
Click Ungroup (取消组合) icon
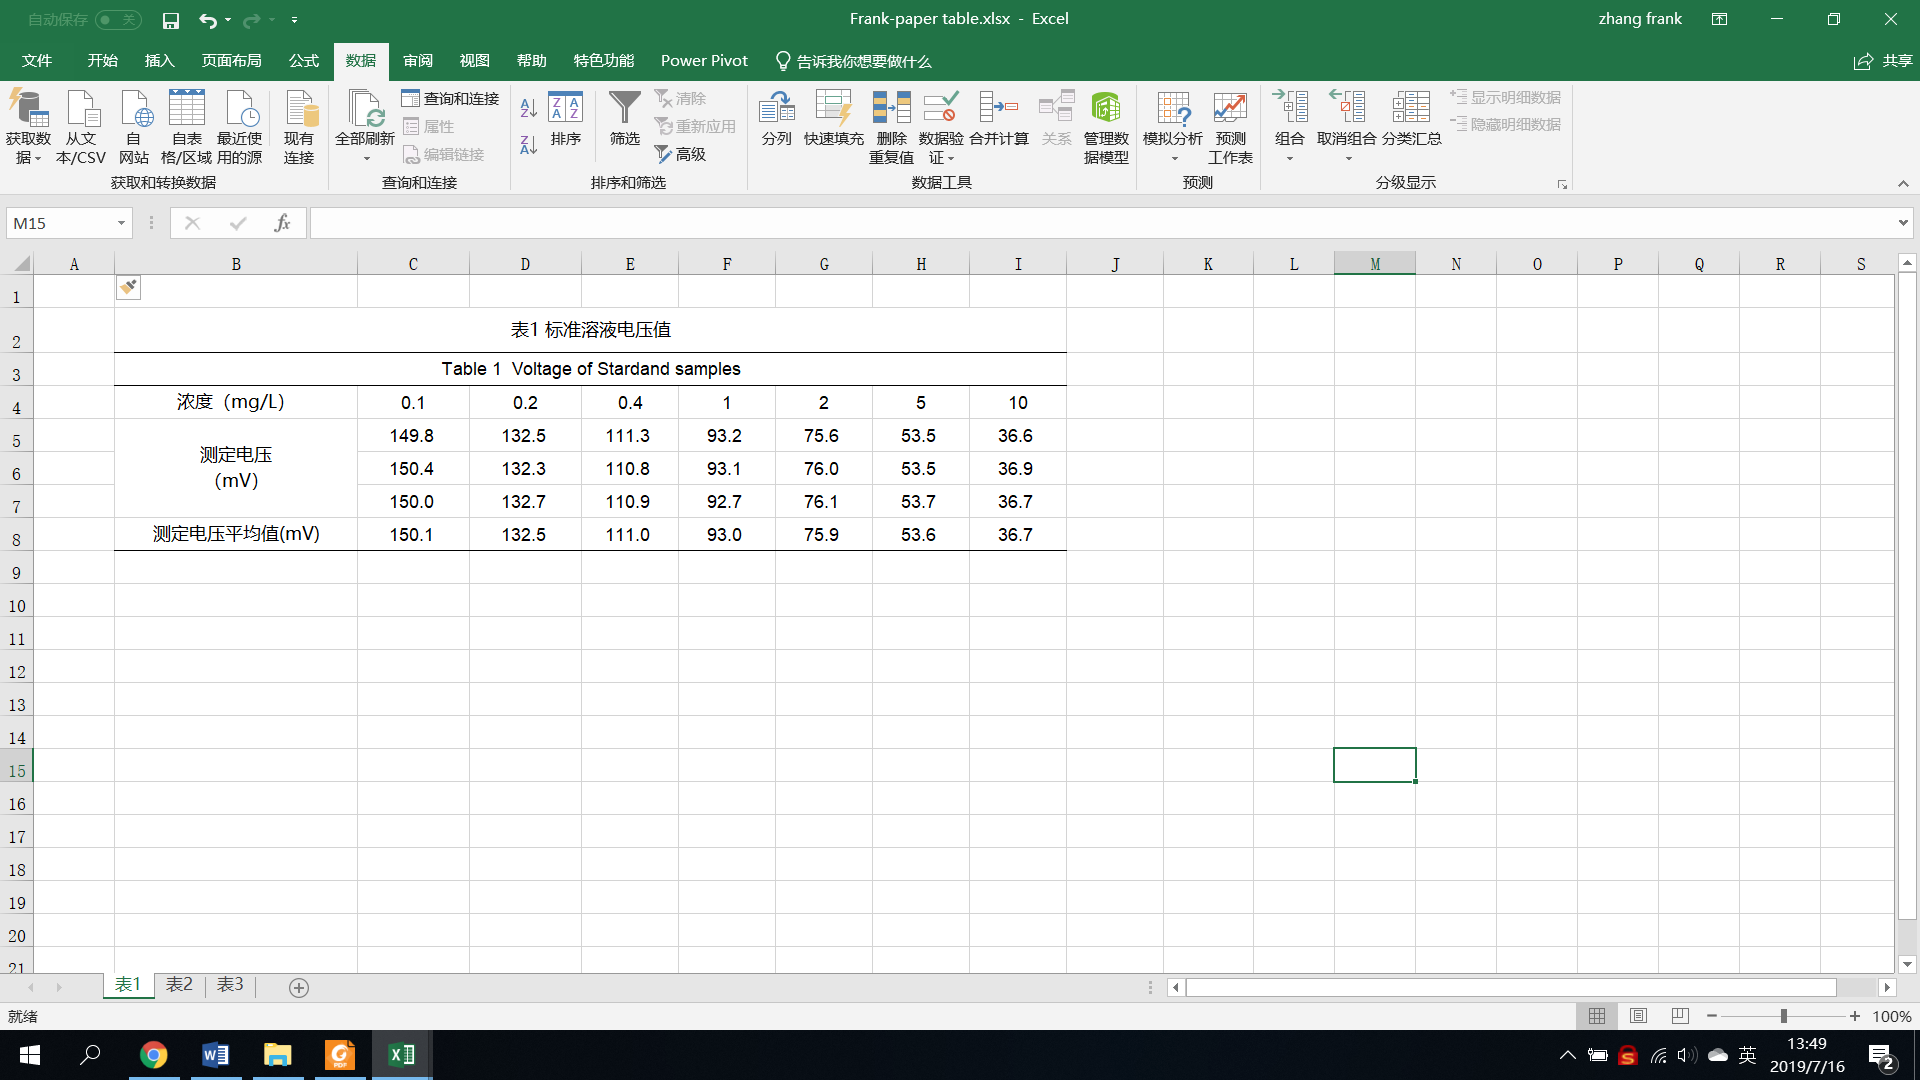pos(1347,127)
